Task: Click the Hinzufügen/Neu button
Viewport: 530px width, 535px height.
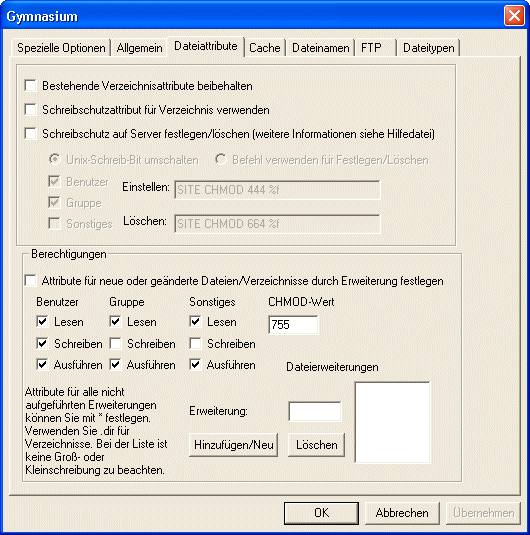Action: (x=233, y=445)
